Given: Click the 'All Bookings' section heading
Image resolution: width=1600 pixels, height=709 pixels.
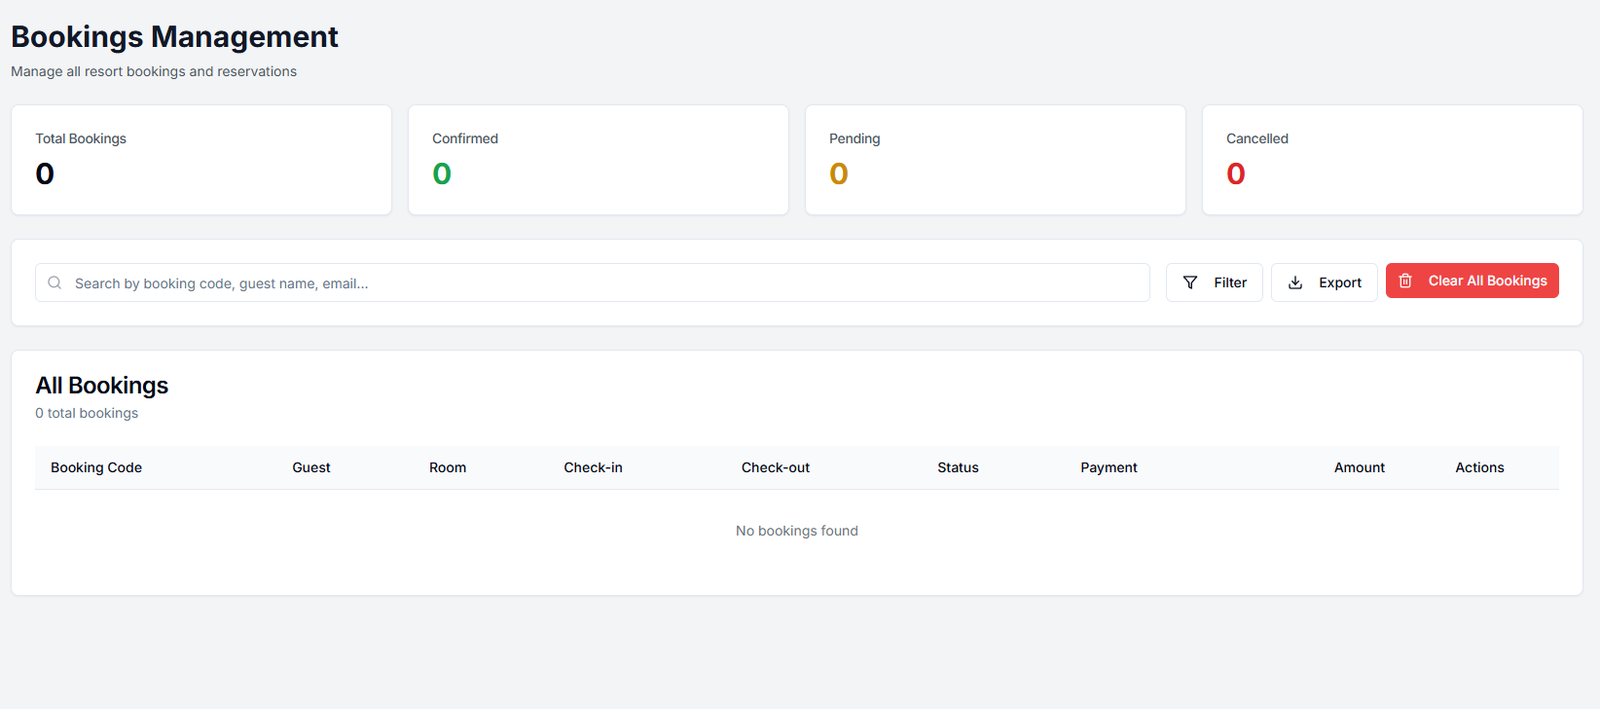Looking at the screenshot, I should pos(102,386).
